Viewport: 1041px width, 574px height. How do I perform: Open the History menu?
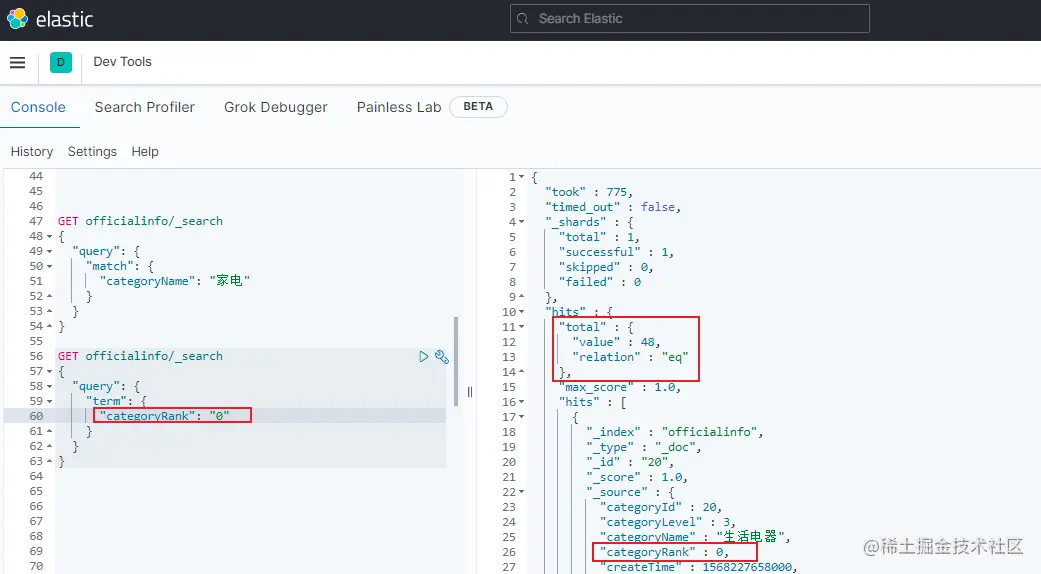pos(32,152)
